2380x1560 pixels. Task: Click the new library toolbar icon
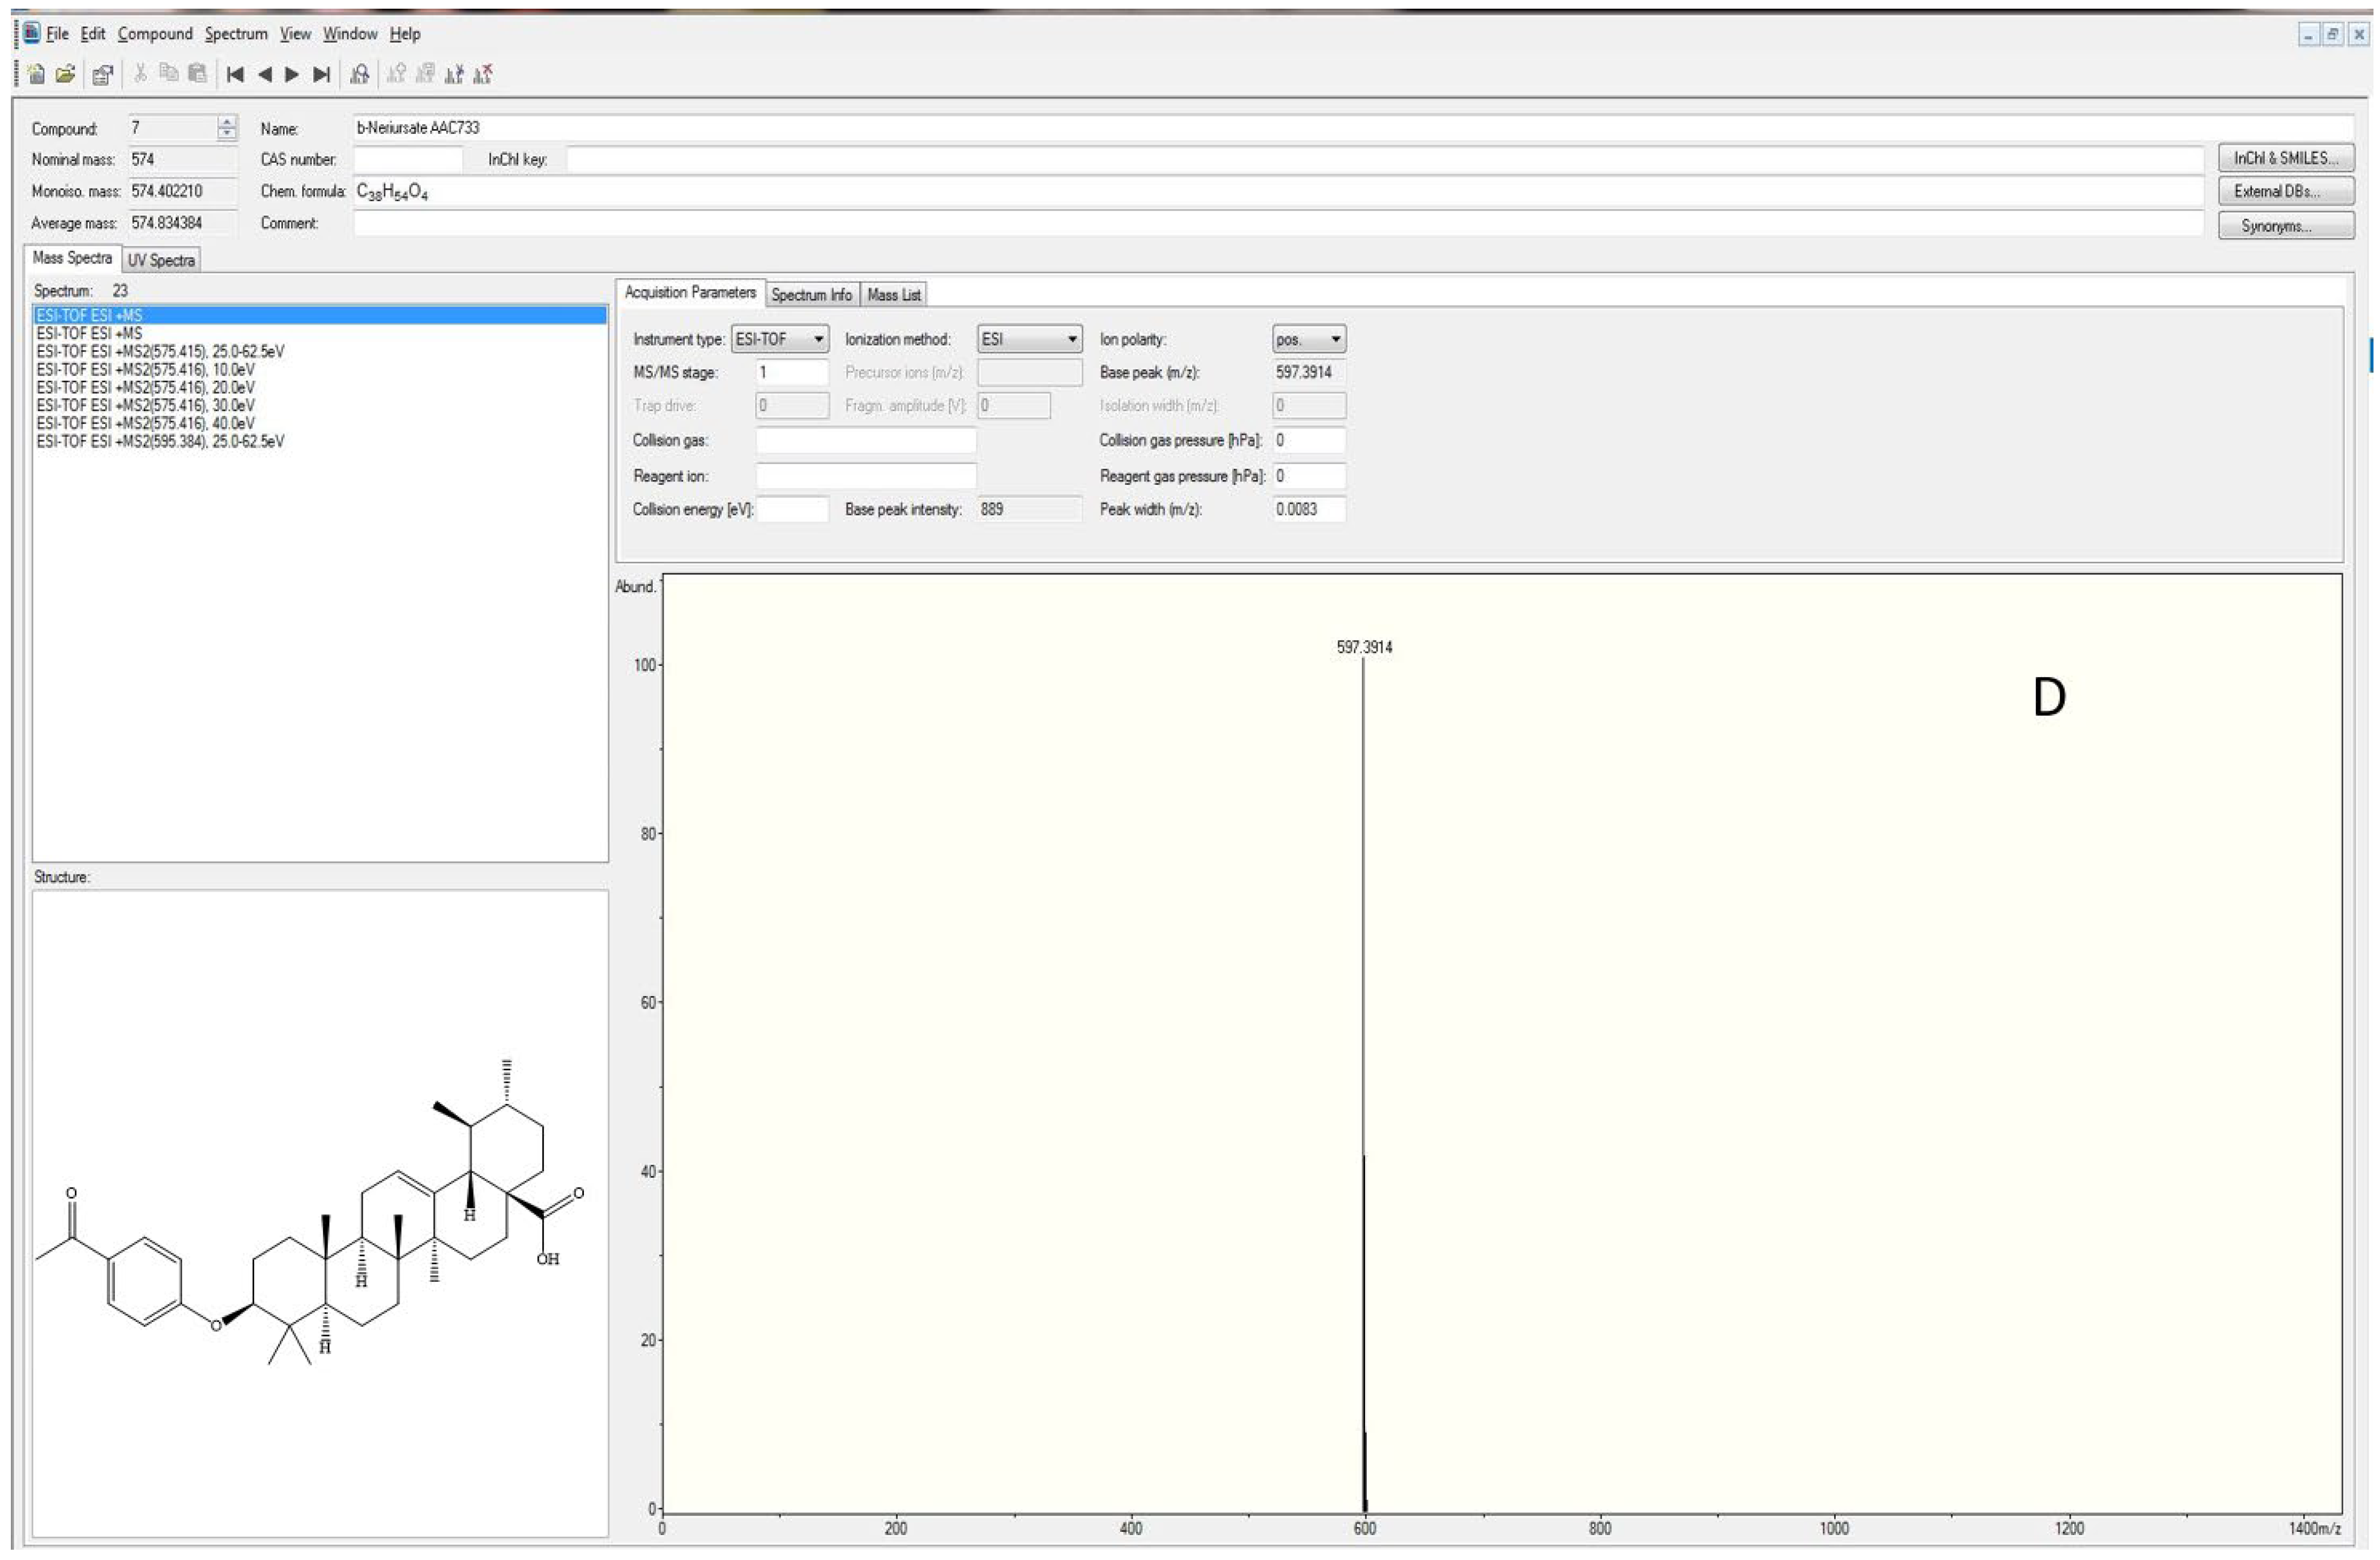coord(36,74)
